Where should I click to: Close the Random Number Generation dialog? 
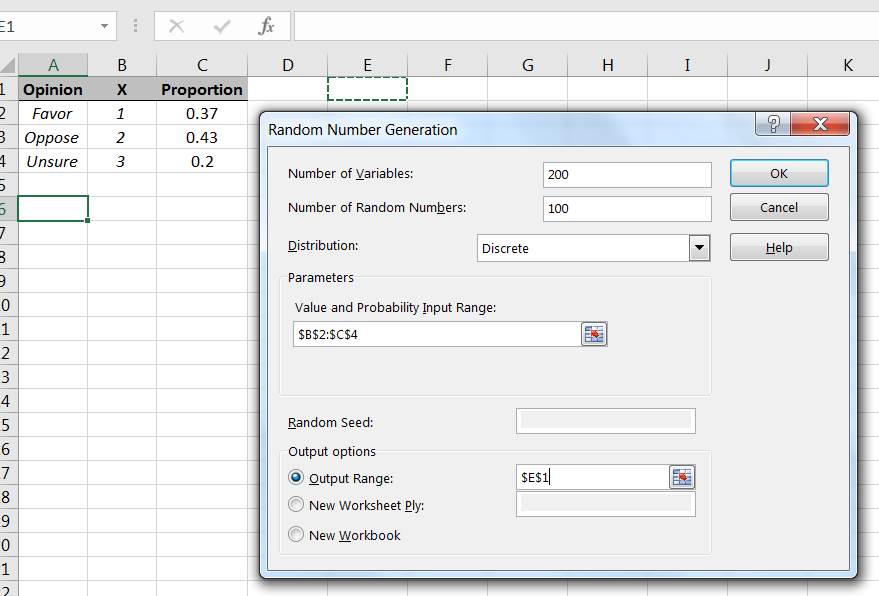click(x=820, y=124)
